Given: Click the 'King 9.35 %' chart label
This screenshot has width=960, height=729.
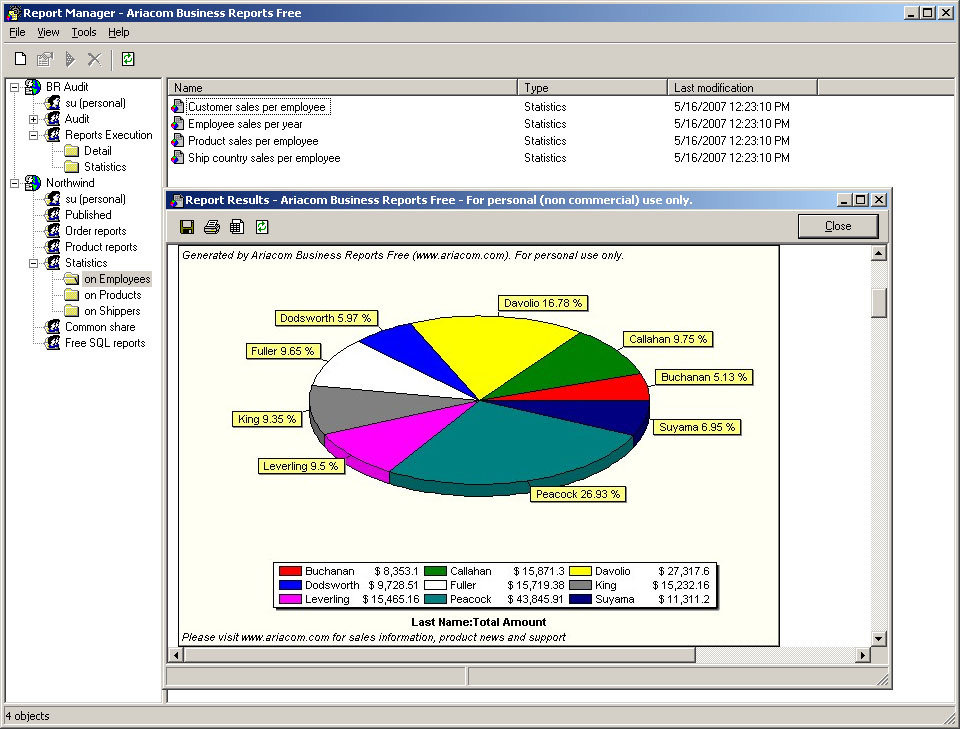Looking at the screenshot, I should click(267, 419).
